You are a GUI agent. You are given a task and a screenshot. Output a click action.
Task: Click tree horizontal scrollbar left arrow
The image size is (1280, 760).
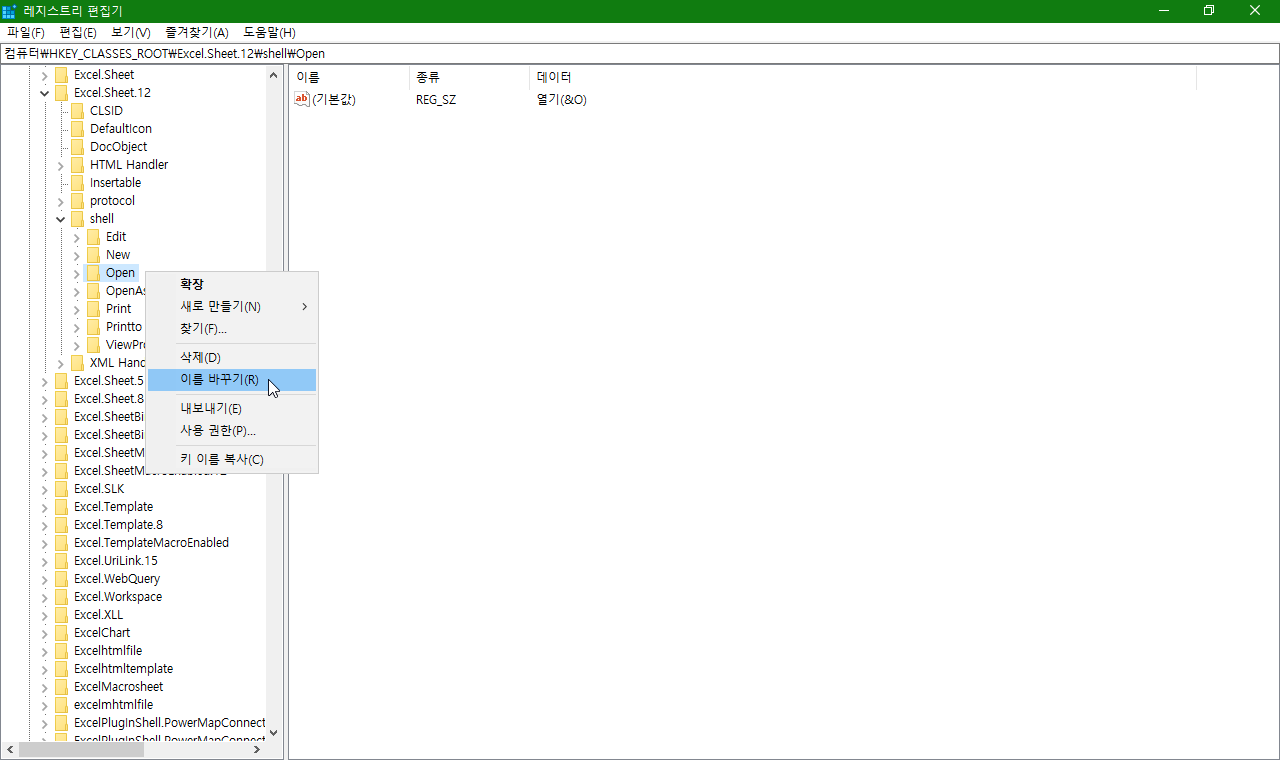10,749
